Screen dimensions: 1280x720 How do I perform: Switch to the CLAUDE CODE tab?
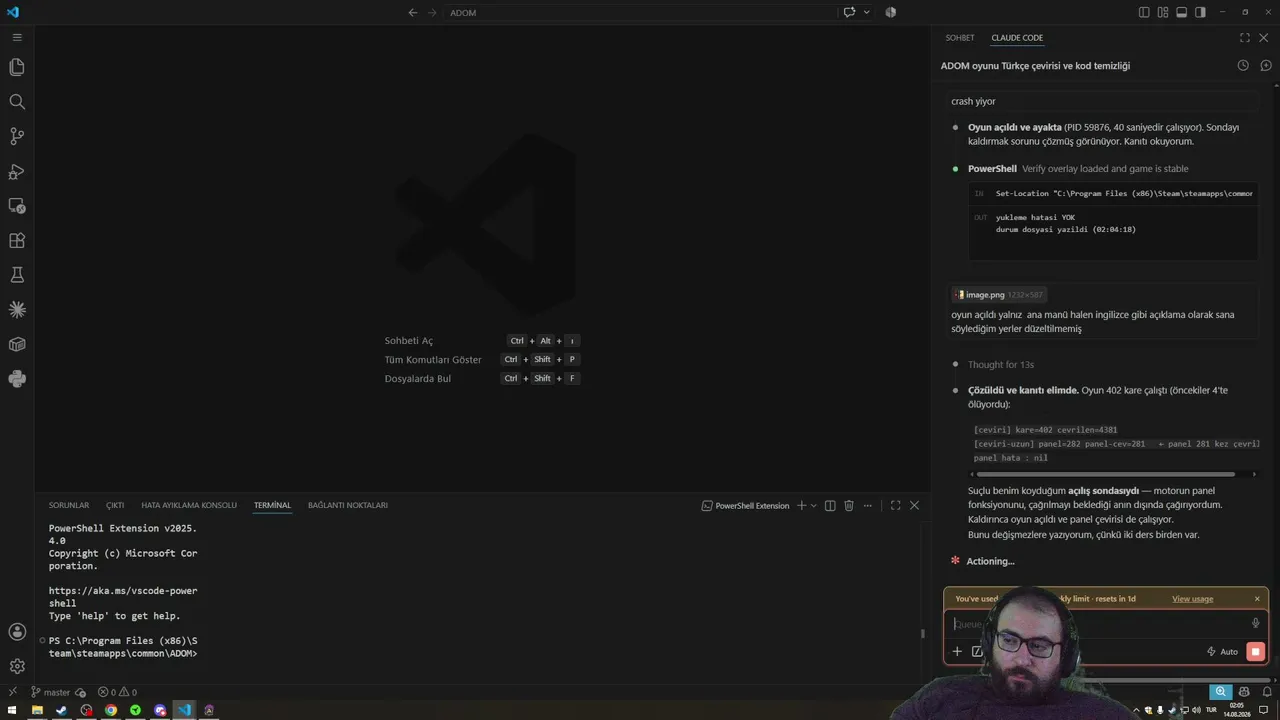coord(1017,38)
